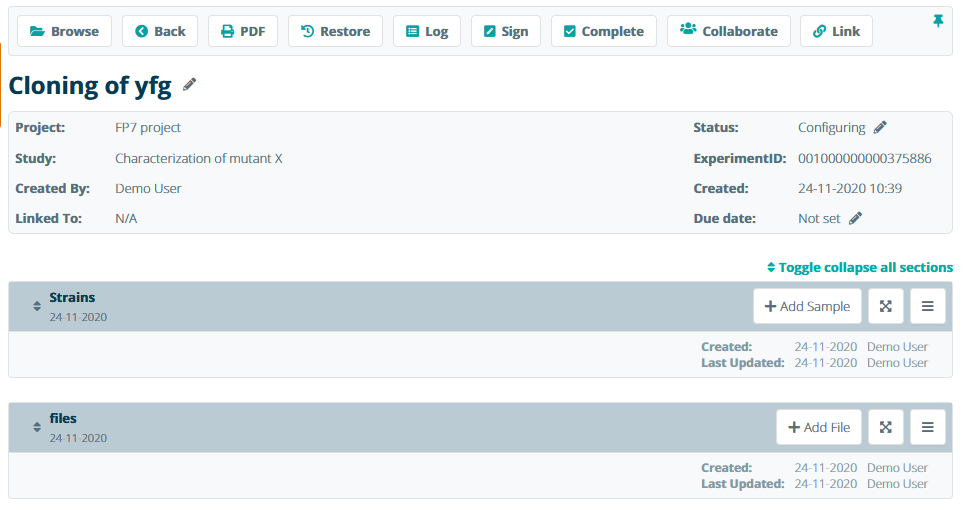Pin the toolbar using the pin icon
This screenshot has width=979, height=510.
(938, 21)
